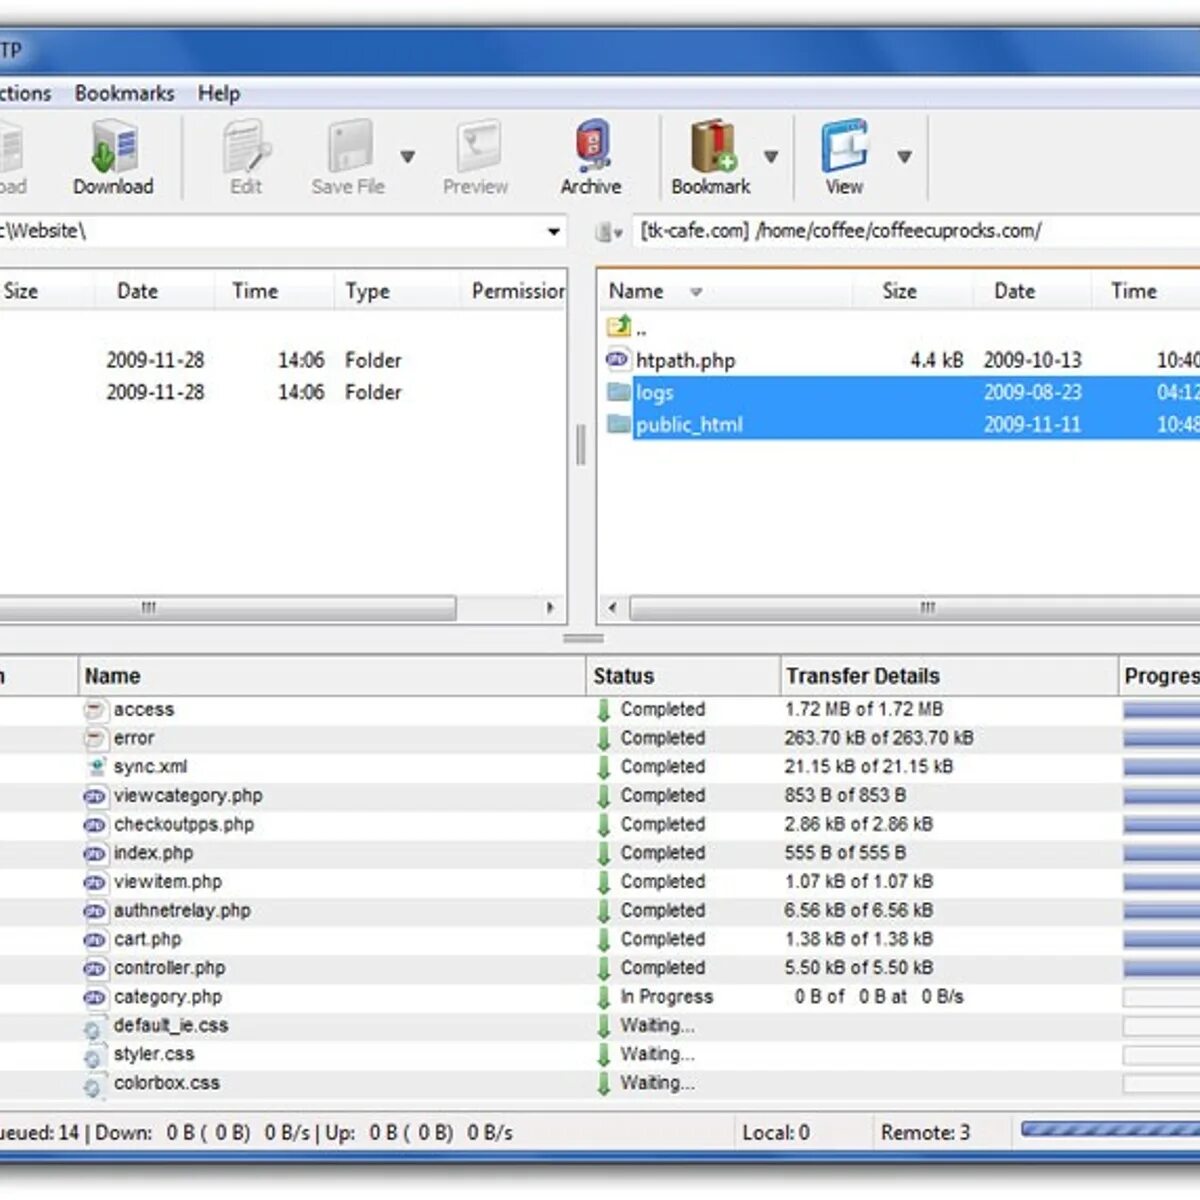
Task: Click the Bookmark toolbar icon
Action: point(713,147)
